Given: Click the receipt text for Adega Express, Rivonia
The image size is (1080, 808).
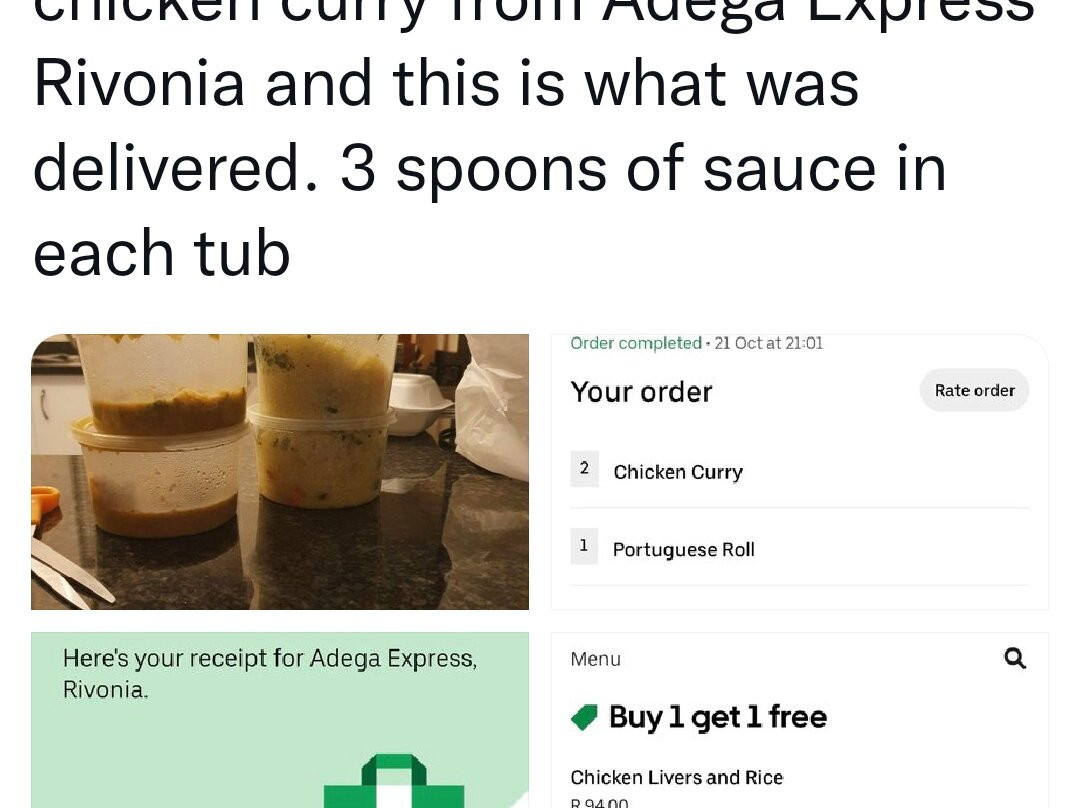Looking at the screenshot, I should pos(270,673).
